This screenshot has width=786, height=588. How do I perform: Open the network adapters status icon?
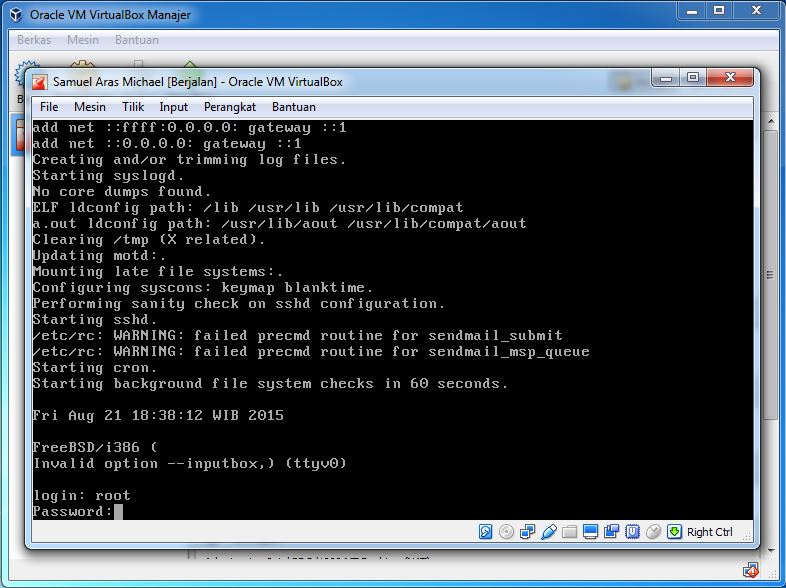click(527, 532)
